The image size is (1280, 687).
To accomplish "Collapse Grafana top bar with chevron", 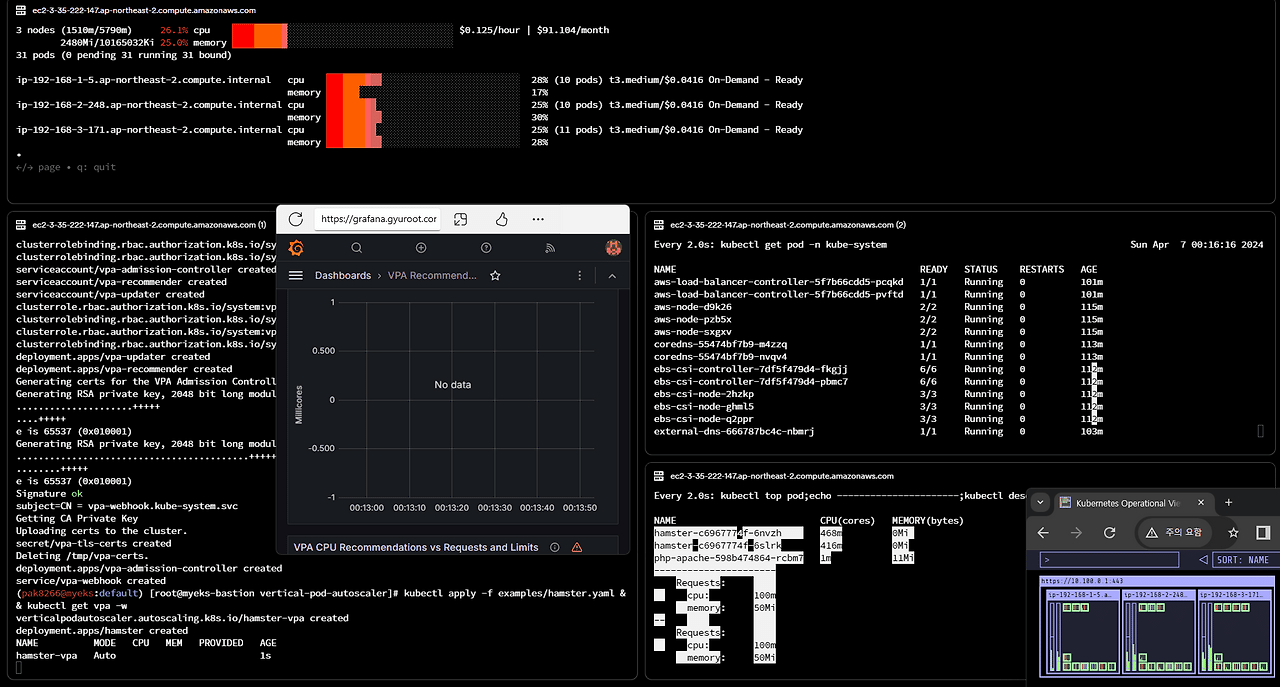I will point(612,275).
